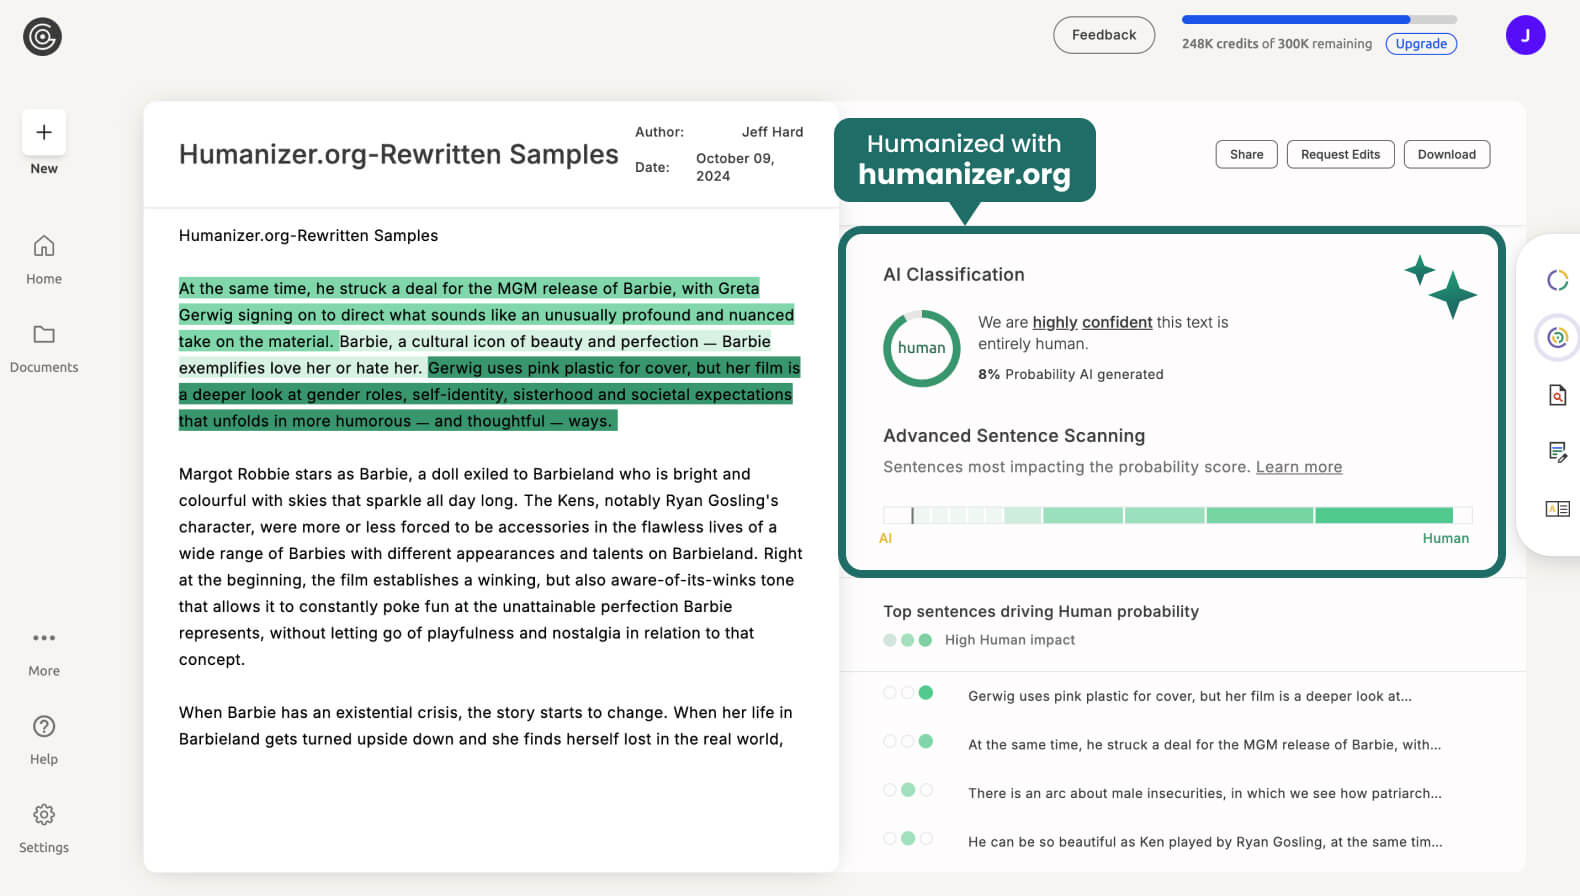Select the document search icon in right toolbar
Image resolution: width=1580 pixels, height=896 pixels.
coord(1557,395)
